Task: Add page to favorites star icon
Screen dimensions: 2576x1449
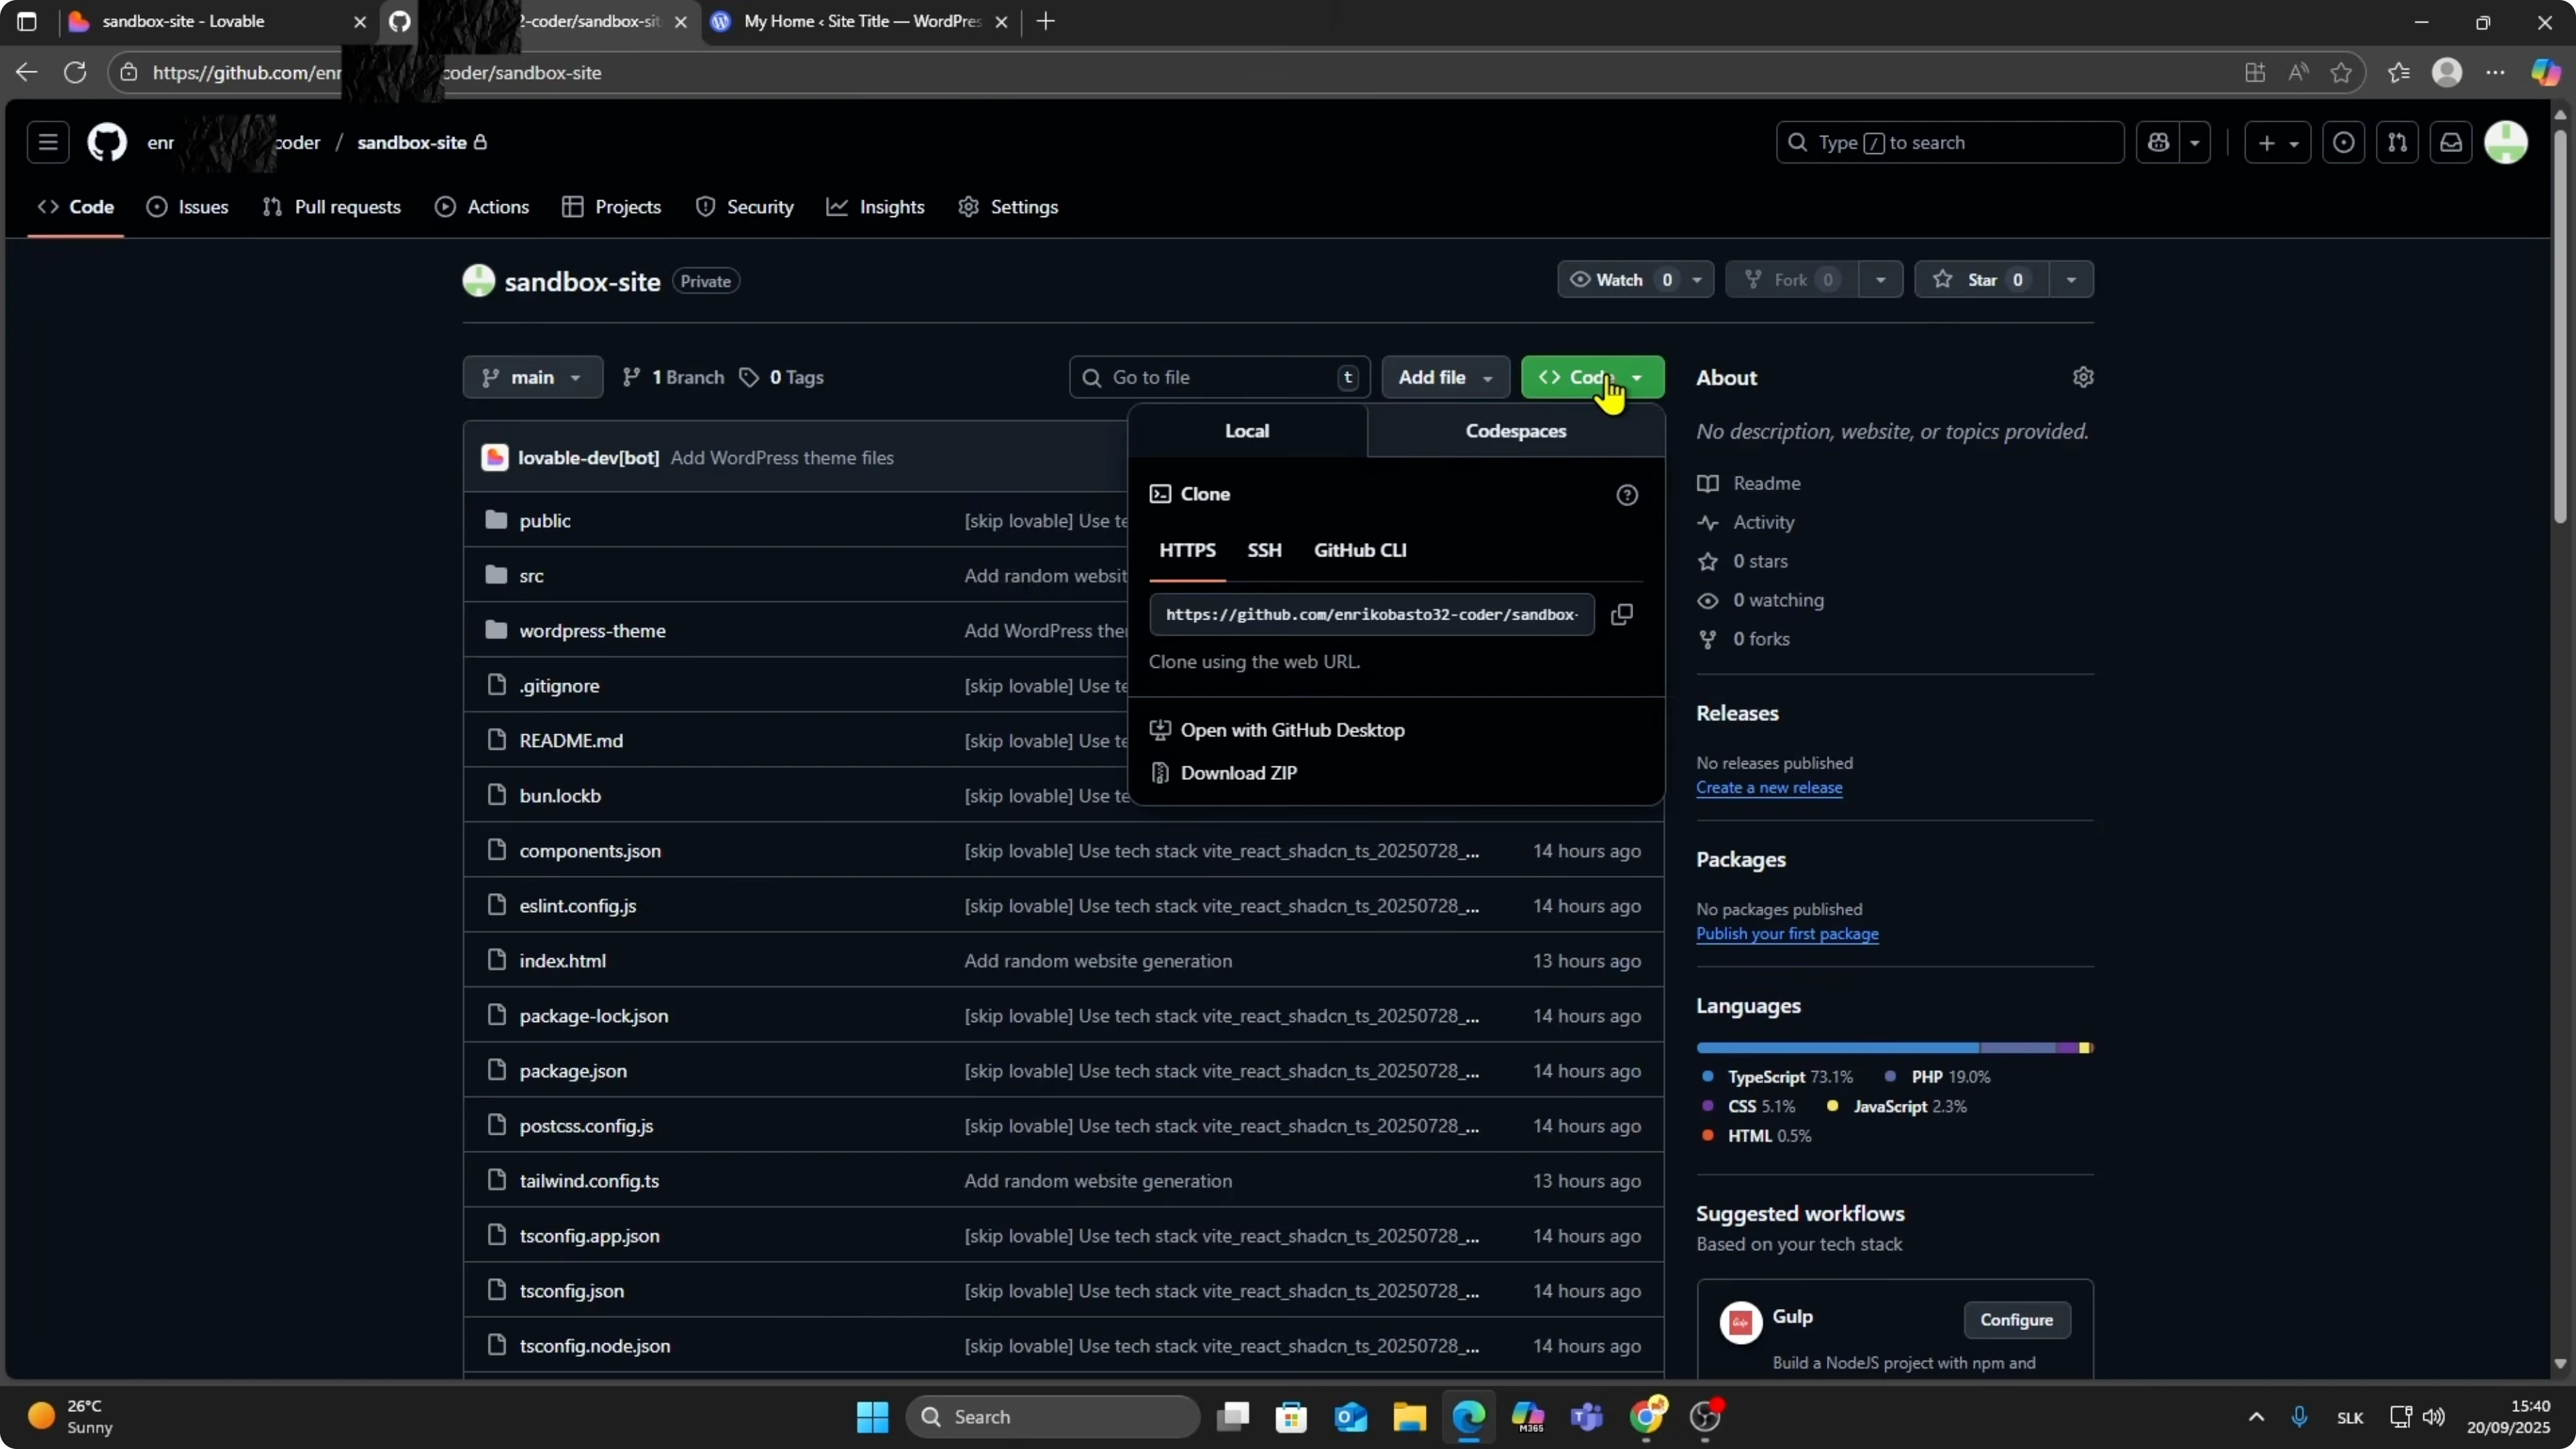Action: [x=2341, y=72]
